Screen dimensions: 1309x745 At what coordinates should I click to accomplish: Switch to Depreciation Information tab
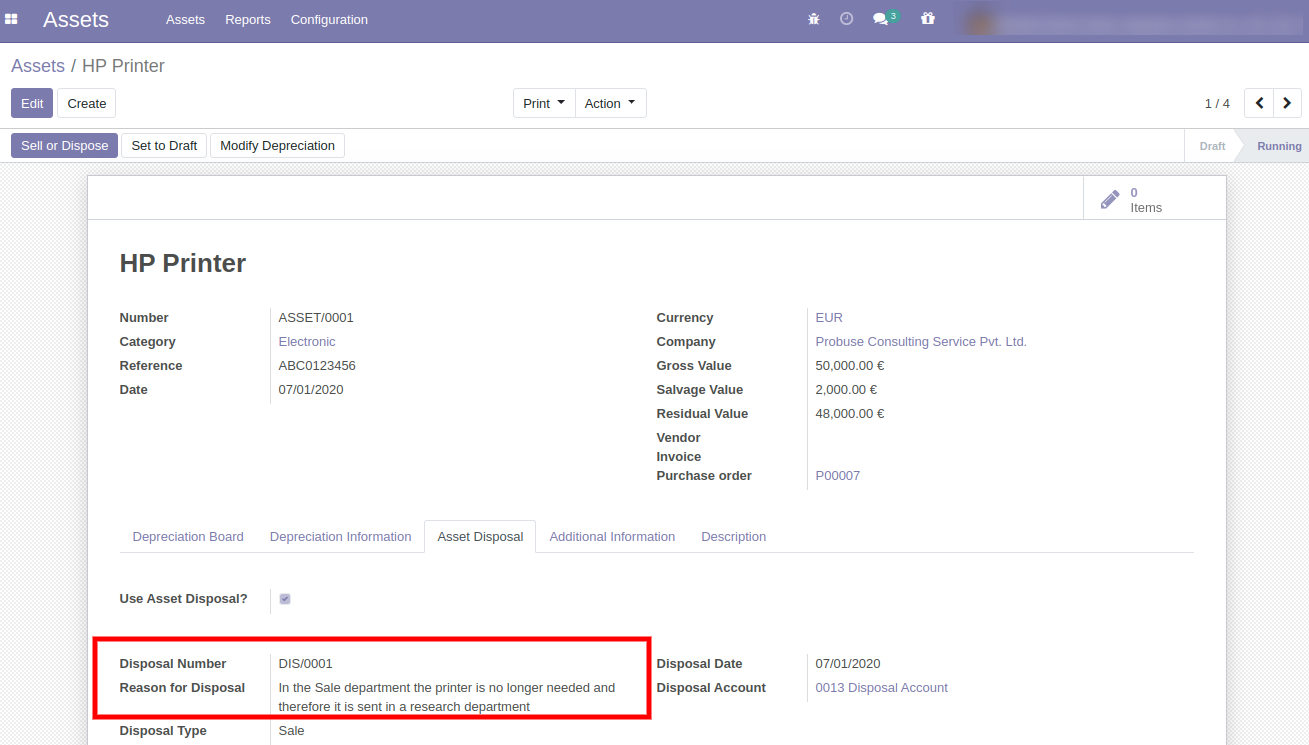(341, 537)
